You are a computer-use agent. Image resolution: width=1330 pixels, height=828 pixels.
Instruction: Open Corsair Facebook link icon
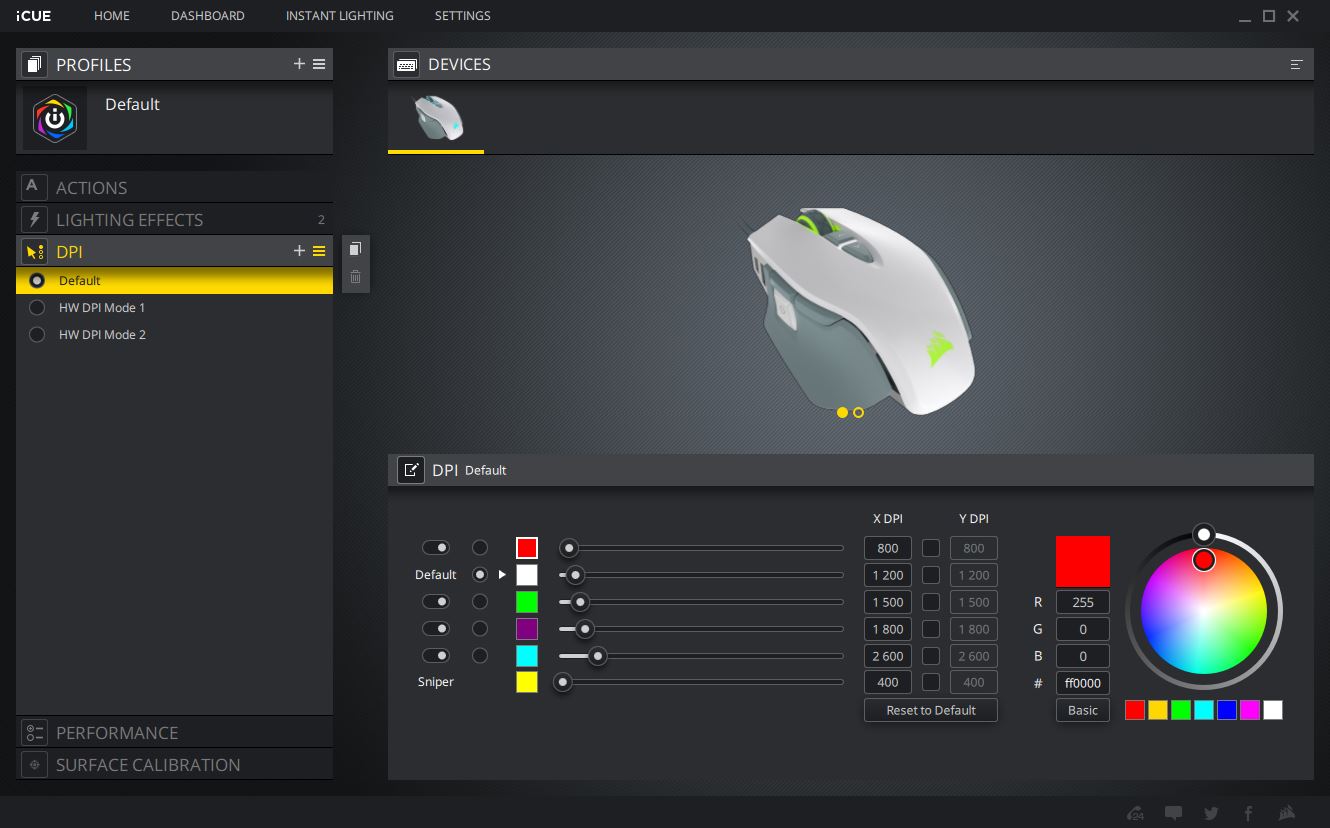(x=1248, y=813)
